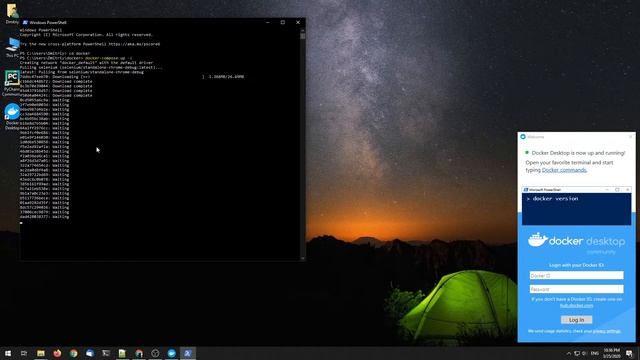Open File Explorer from the taskbar
640x360 pixels.
click(41, 353)
